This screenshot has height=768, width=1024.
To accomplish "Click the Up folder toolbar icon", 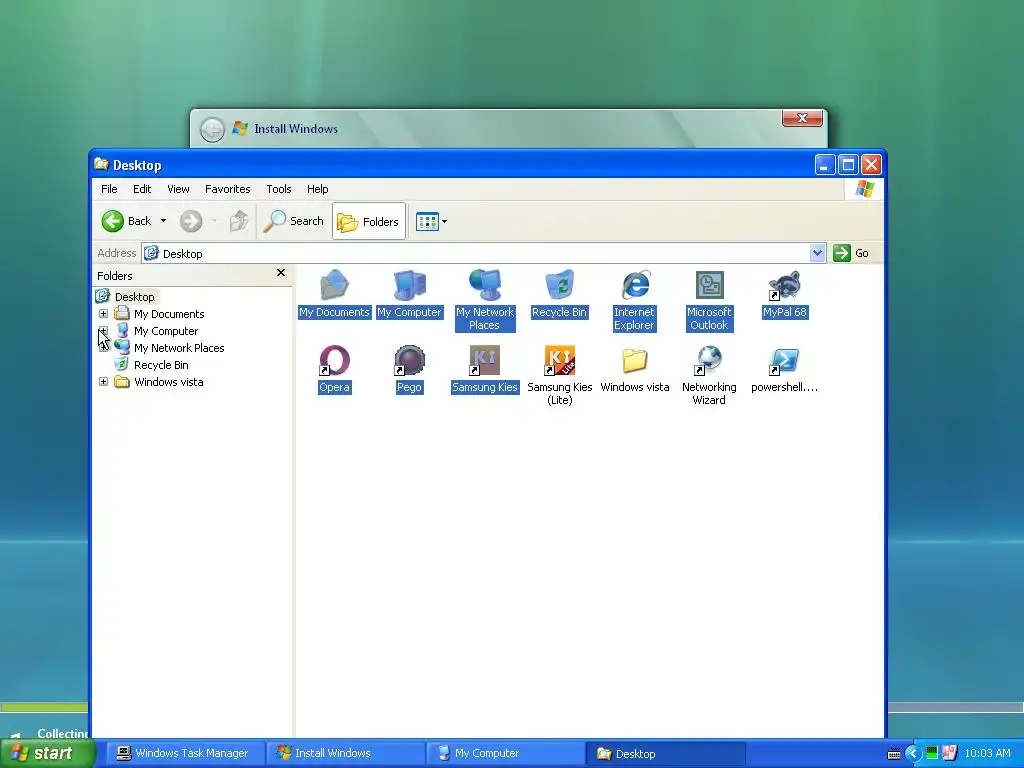I will (239, 221).
